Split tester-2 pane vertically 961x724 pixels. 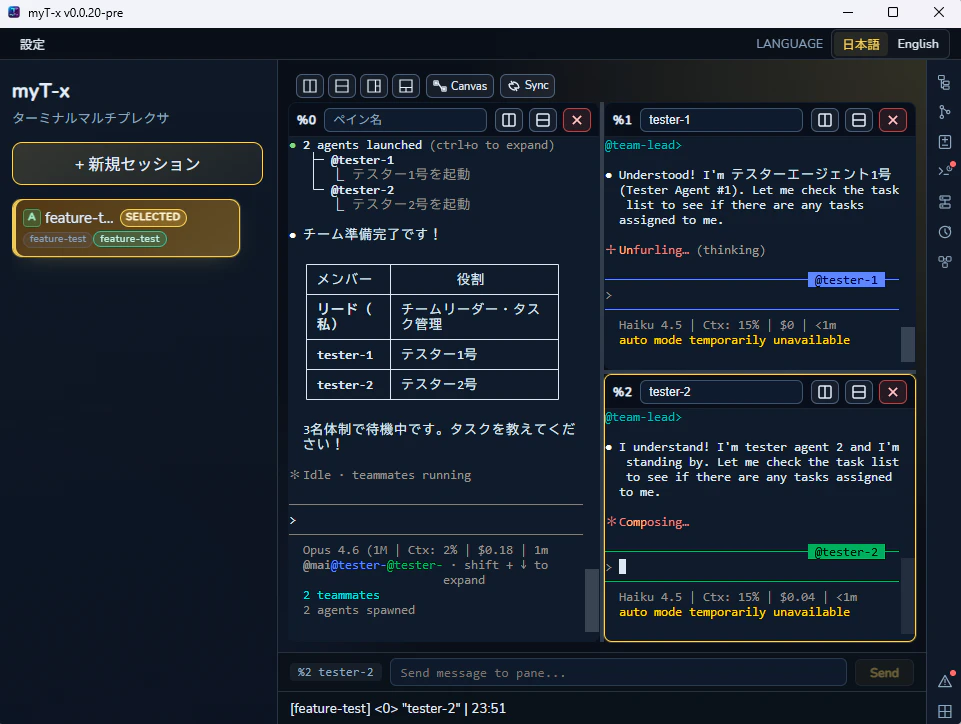pyautogui.click(x=825, y=392)
